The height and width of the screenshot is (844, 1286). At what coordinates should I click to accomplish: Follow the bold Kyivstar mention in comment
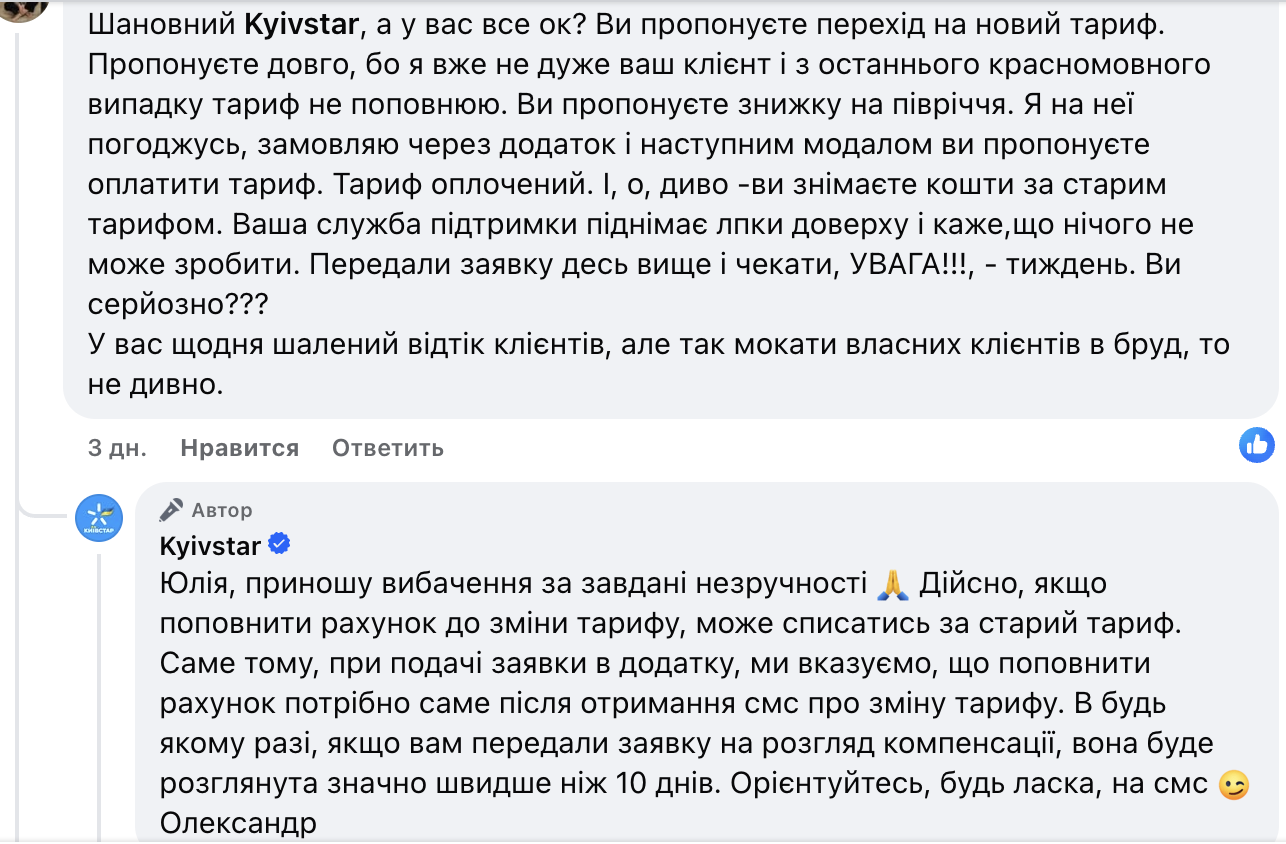coord(301,25)
